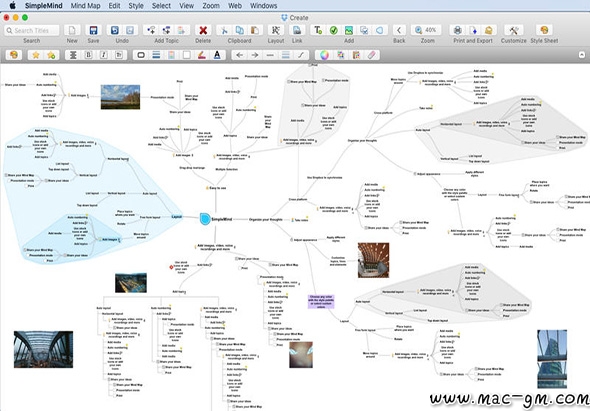
Task: Export the mind map with the export icon
Action: point(473,30)
